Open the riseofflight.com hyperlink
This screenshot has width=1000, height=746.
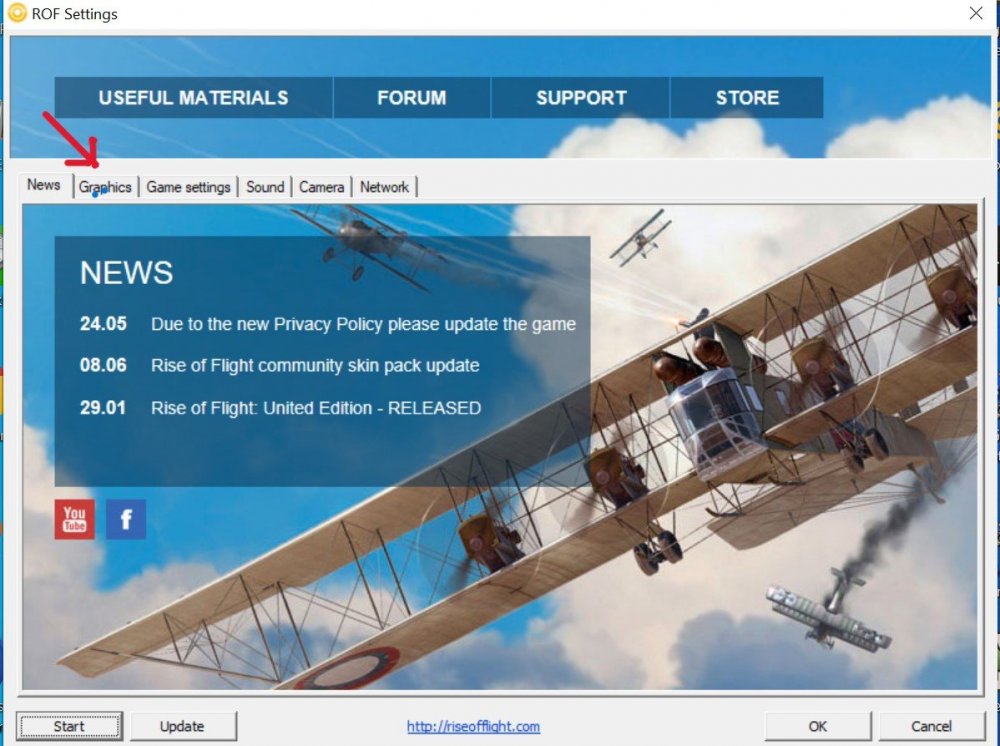[x=473, y=727]
